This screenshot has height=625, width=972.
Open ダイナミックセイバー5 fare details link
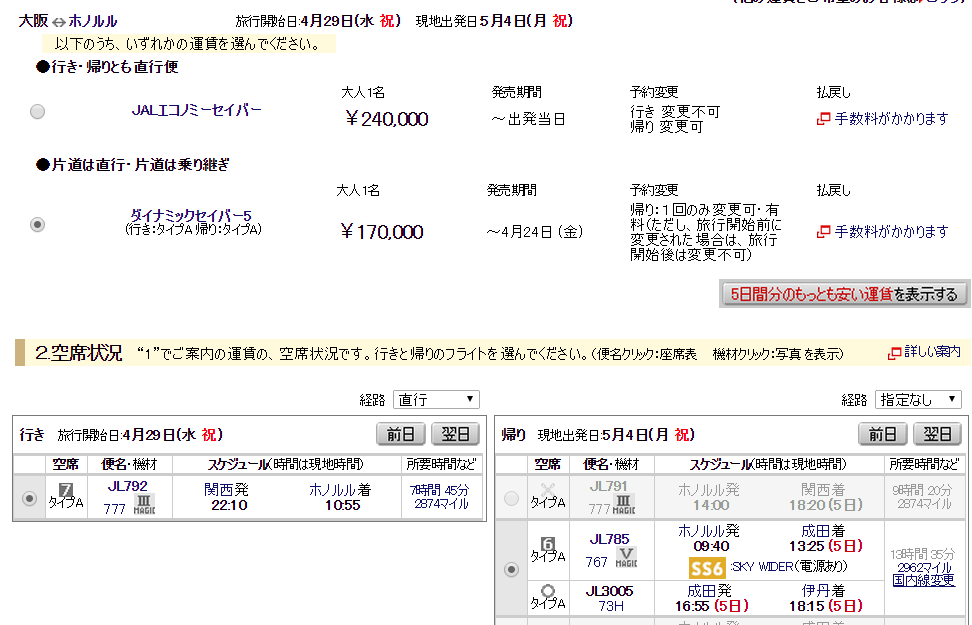click(x=190, y=216)
